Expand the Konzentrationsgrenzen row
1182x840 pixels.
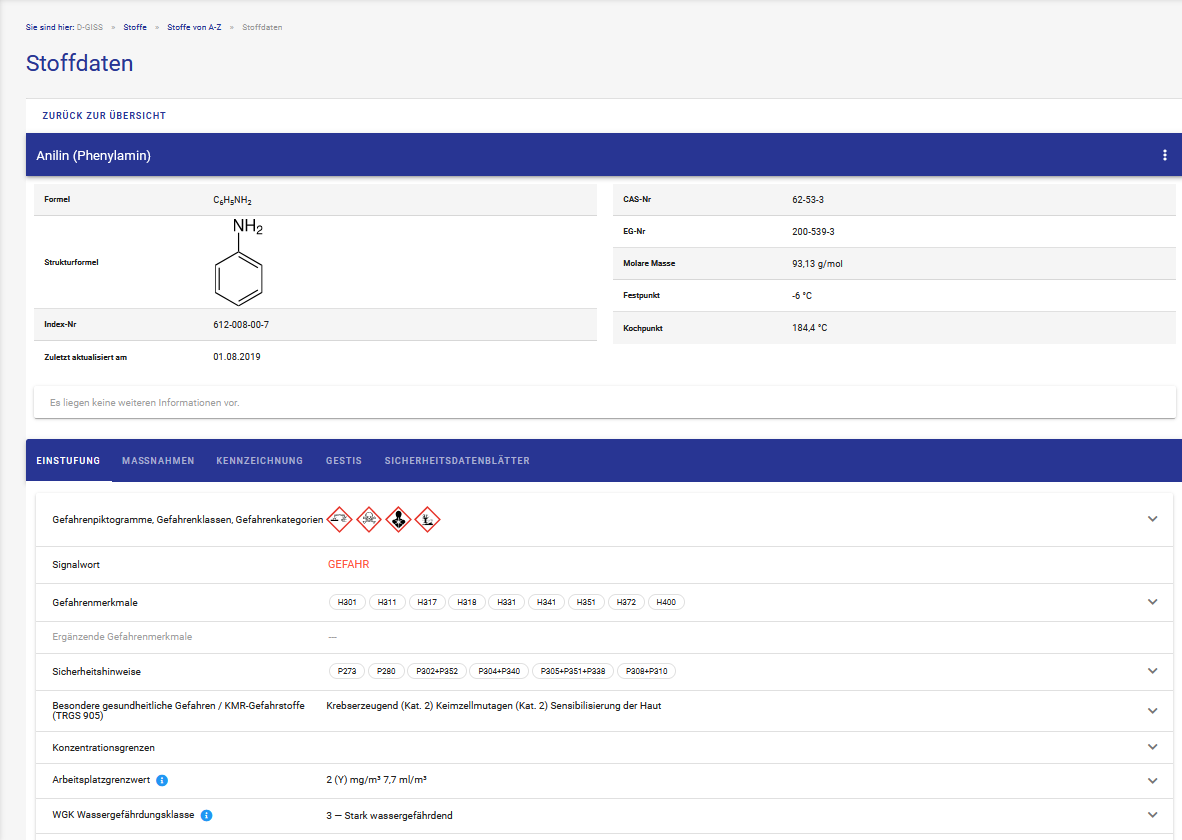1153,747
